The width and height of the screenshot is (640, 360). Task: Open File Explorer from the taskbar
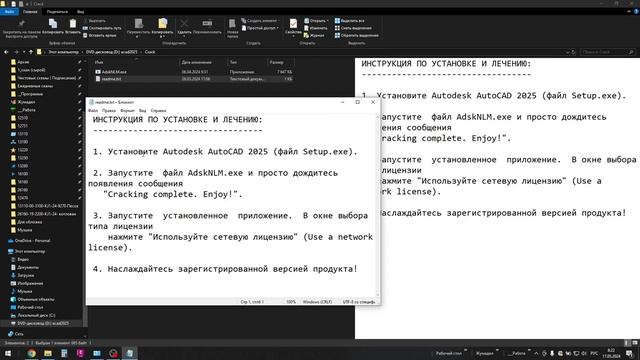pos(48,353)
